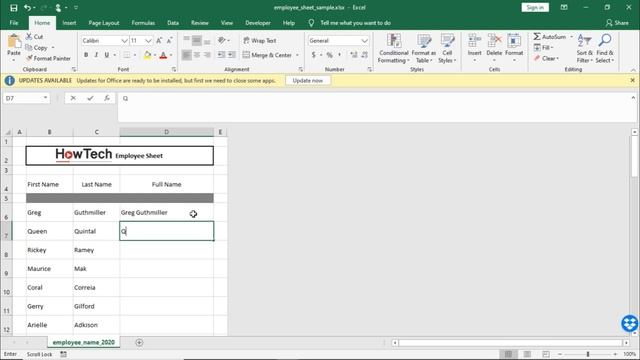
Task: Apply Percent Style format
Action: coord(329,55)
